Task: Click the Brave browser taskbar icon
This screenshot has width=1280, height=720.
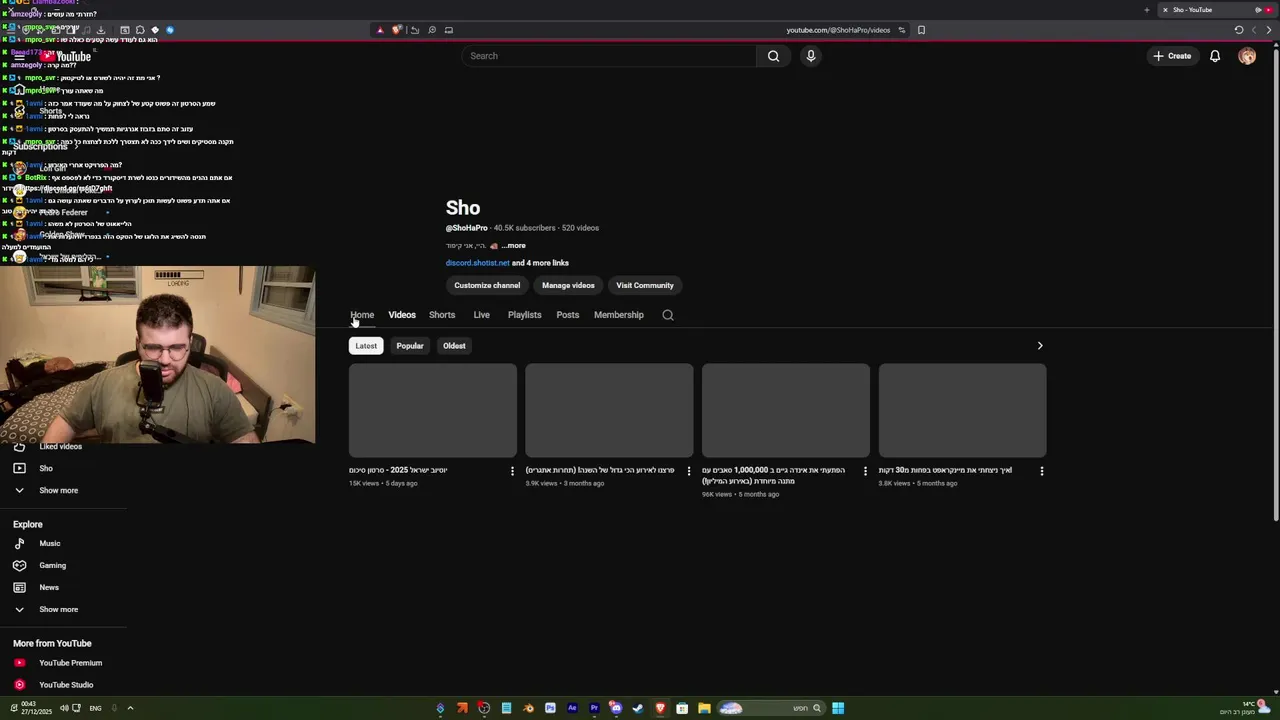Action: coord(660,708)
